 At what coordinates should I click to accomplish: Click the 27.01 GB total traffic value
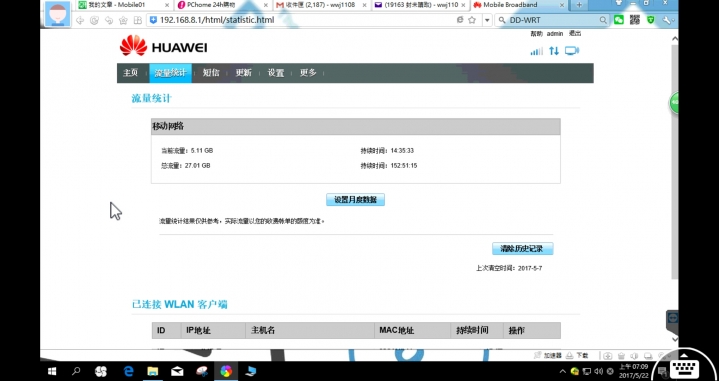coord(197,166)
